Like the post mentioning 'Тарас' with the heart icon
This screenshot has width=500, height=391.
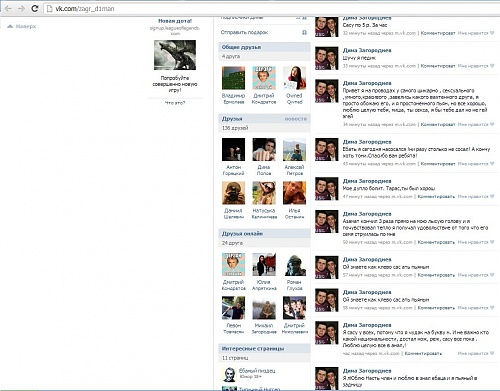coord(492,196)
